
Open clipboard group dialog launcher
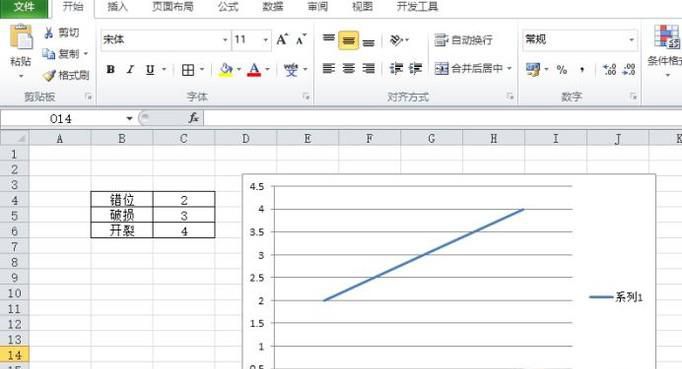(88, 97)
